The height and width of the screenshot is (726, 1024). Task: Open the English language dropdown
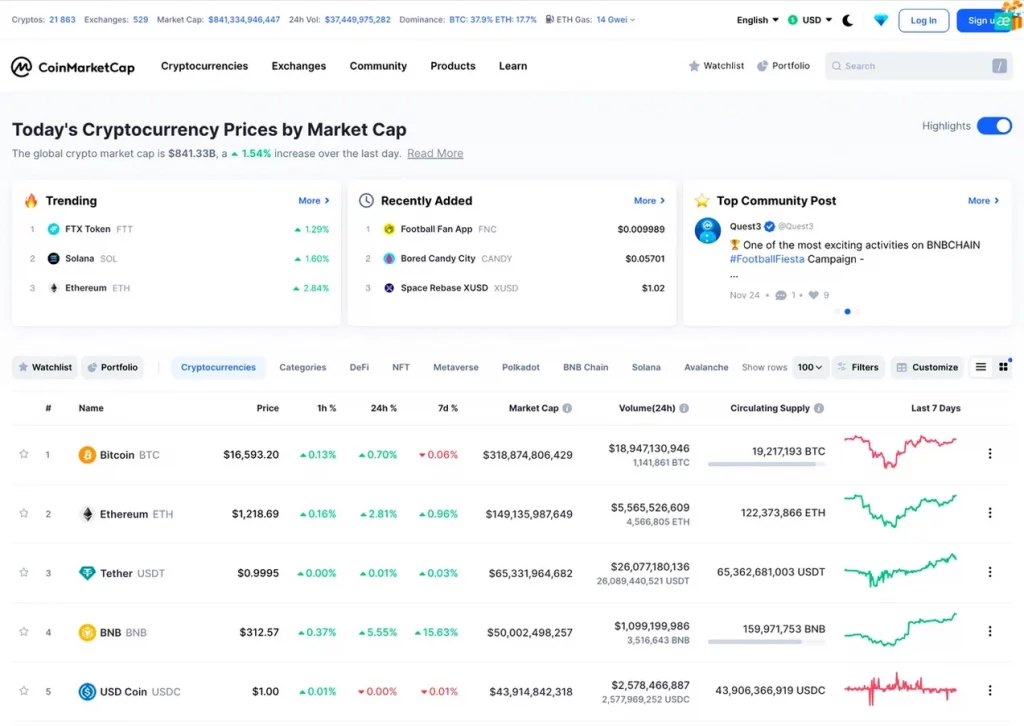coord(757,20)
